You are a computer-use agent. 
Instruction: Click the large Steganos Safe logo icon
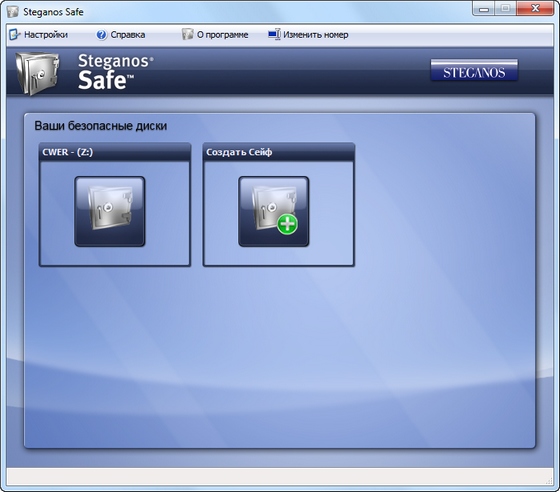[x=37, y=73]
